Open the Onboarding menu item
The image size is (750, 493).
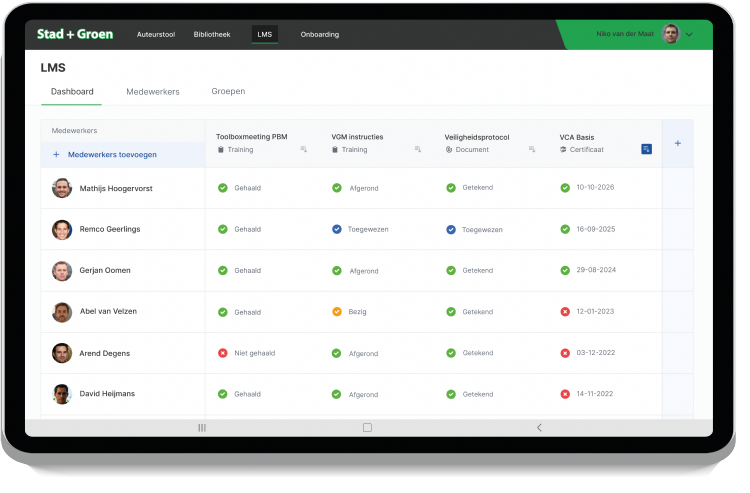pyautogui.click(x=320, y=34)
